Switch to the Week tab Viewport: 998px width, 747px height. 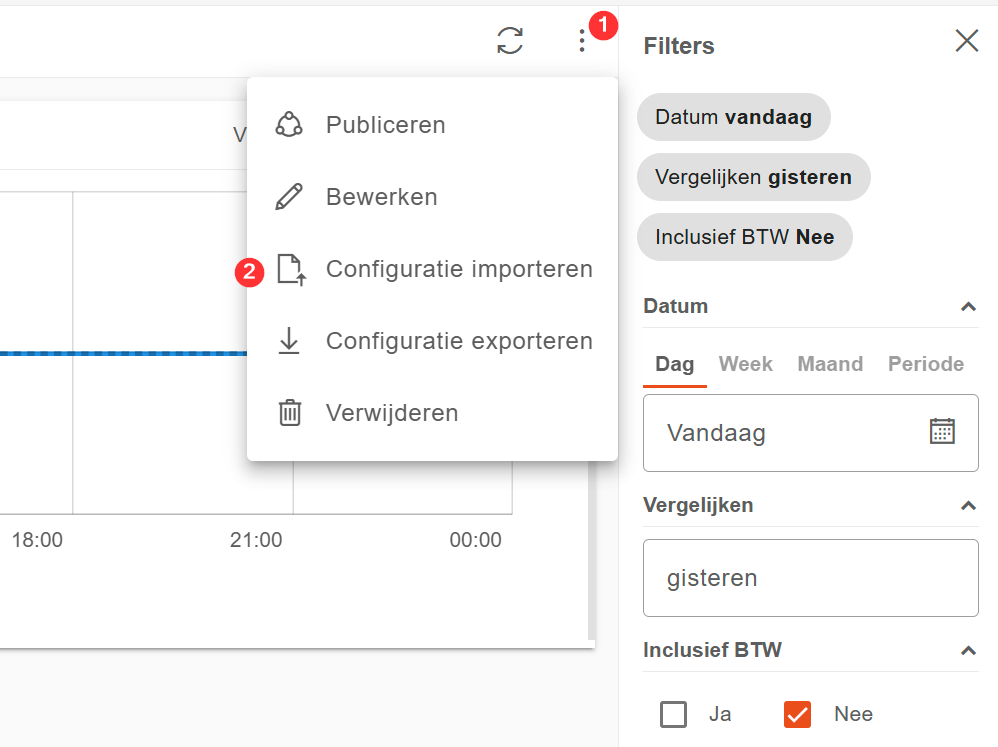click(x=745, y=364)
